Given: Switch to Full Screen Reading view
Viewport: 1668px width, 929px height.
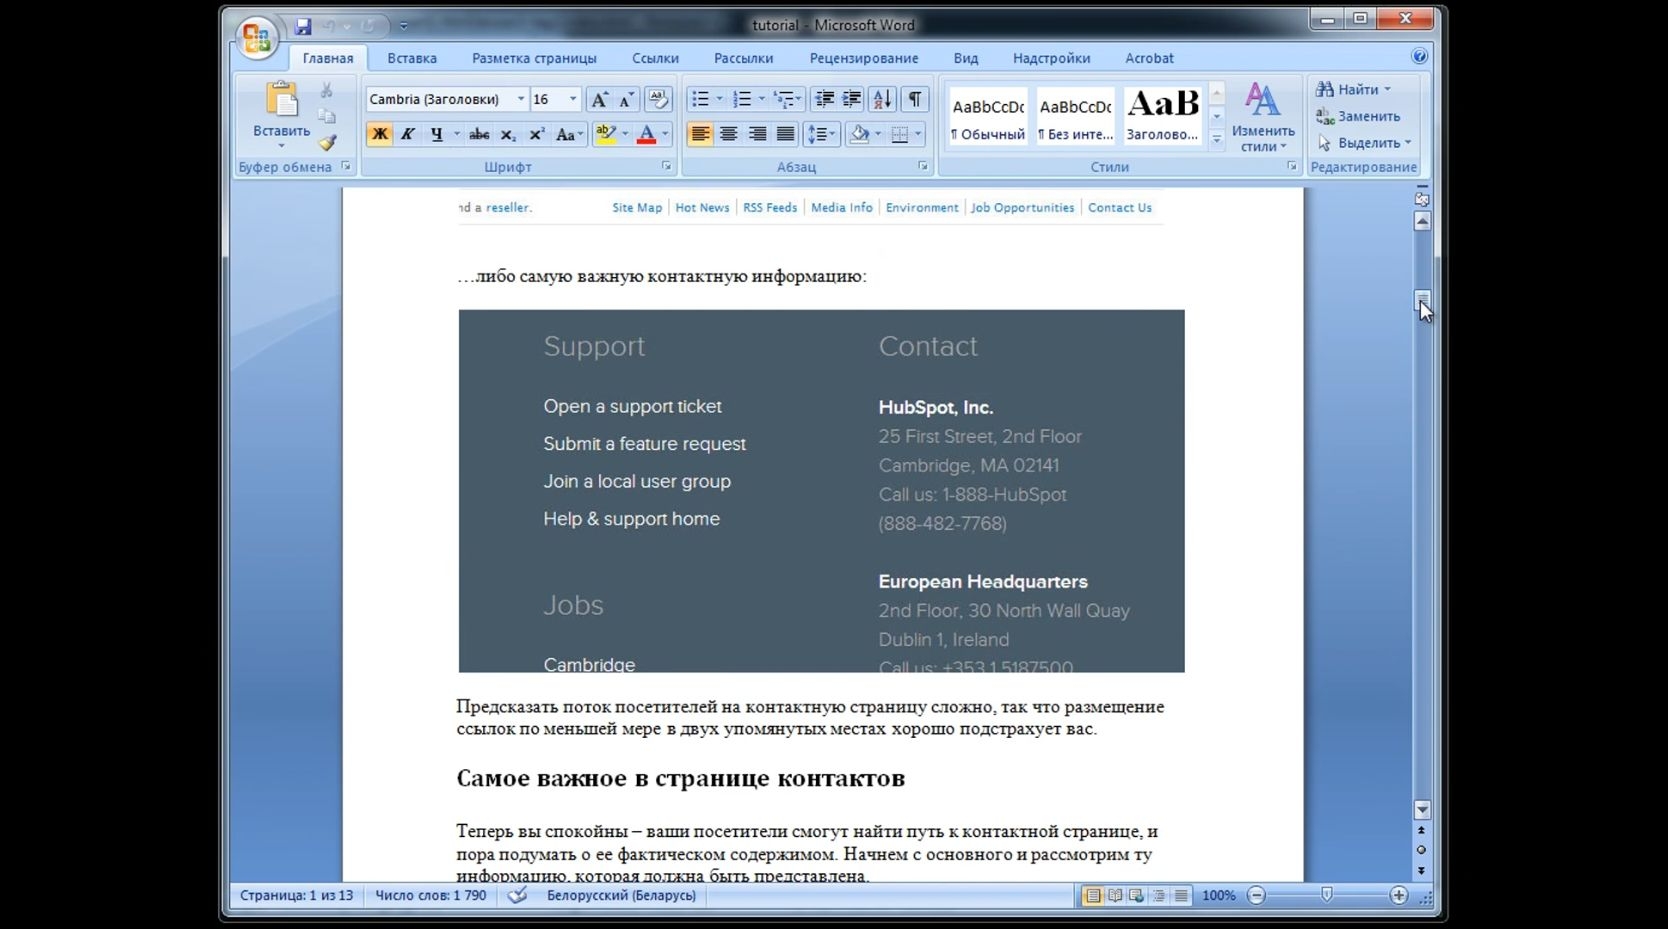Looking at the screenshot, I should click(x=1114, y=896).
